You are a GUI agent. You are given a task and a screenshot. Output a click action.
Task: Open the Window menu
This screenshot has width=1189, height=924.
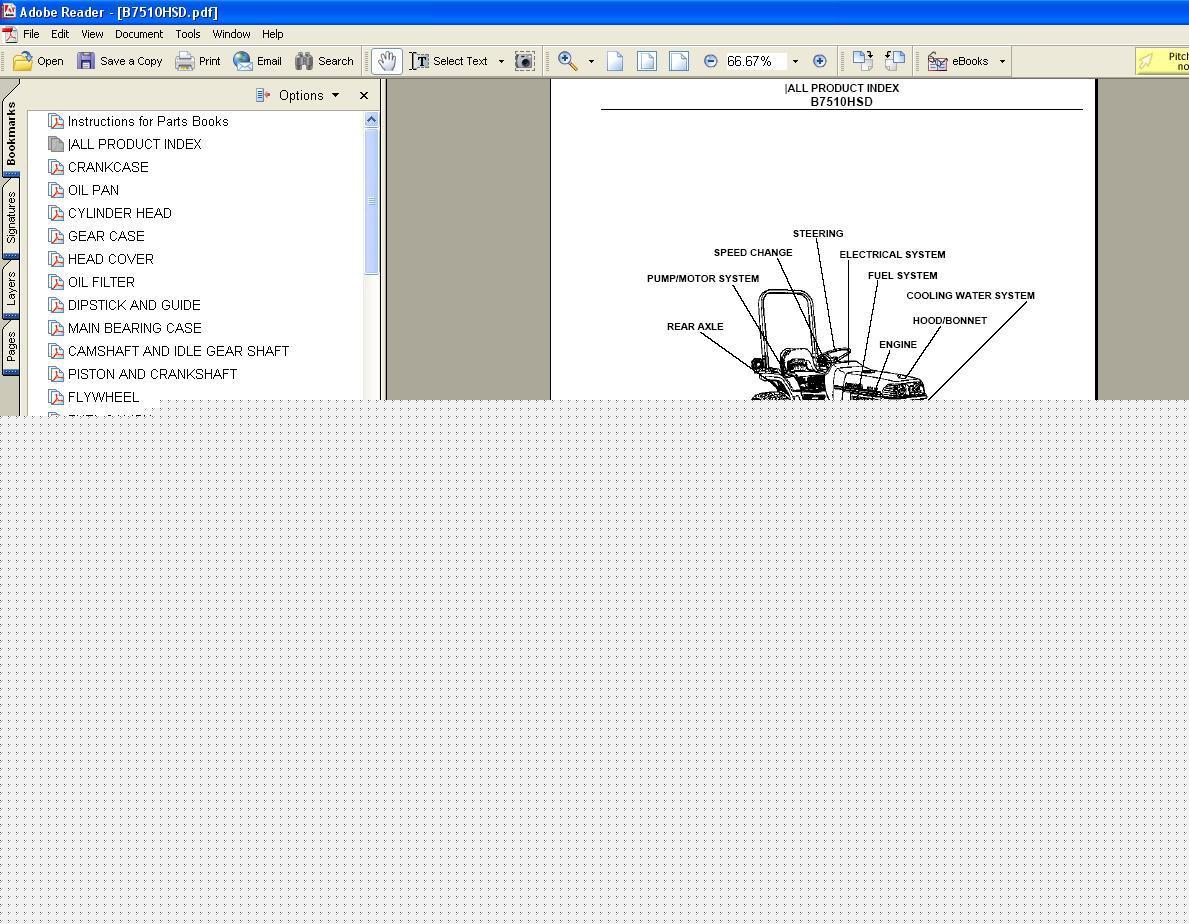(x=231, y=34)
